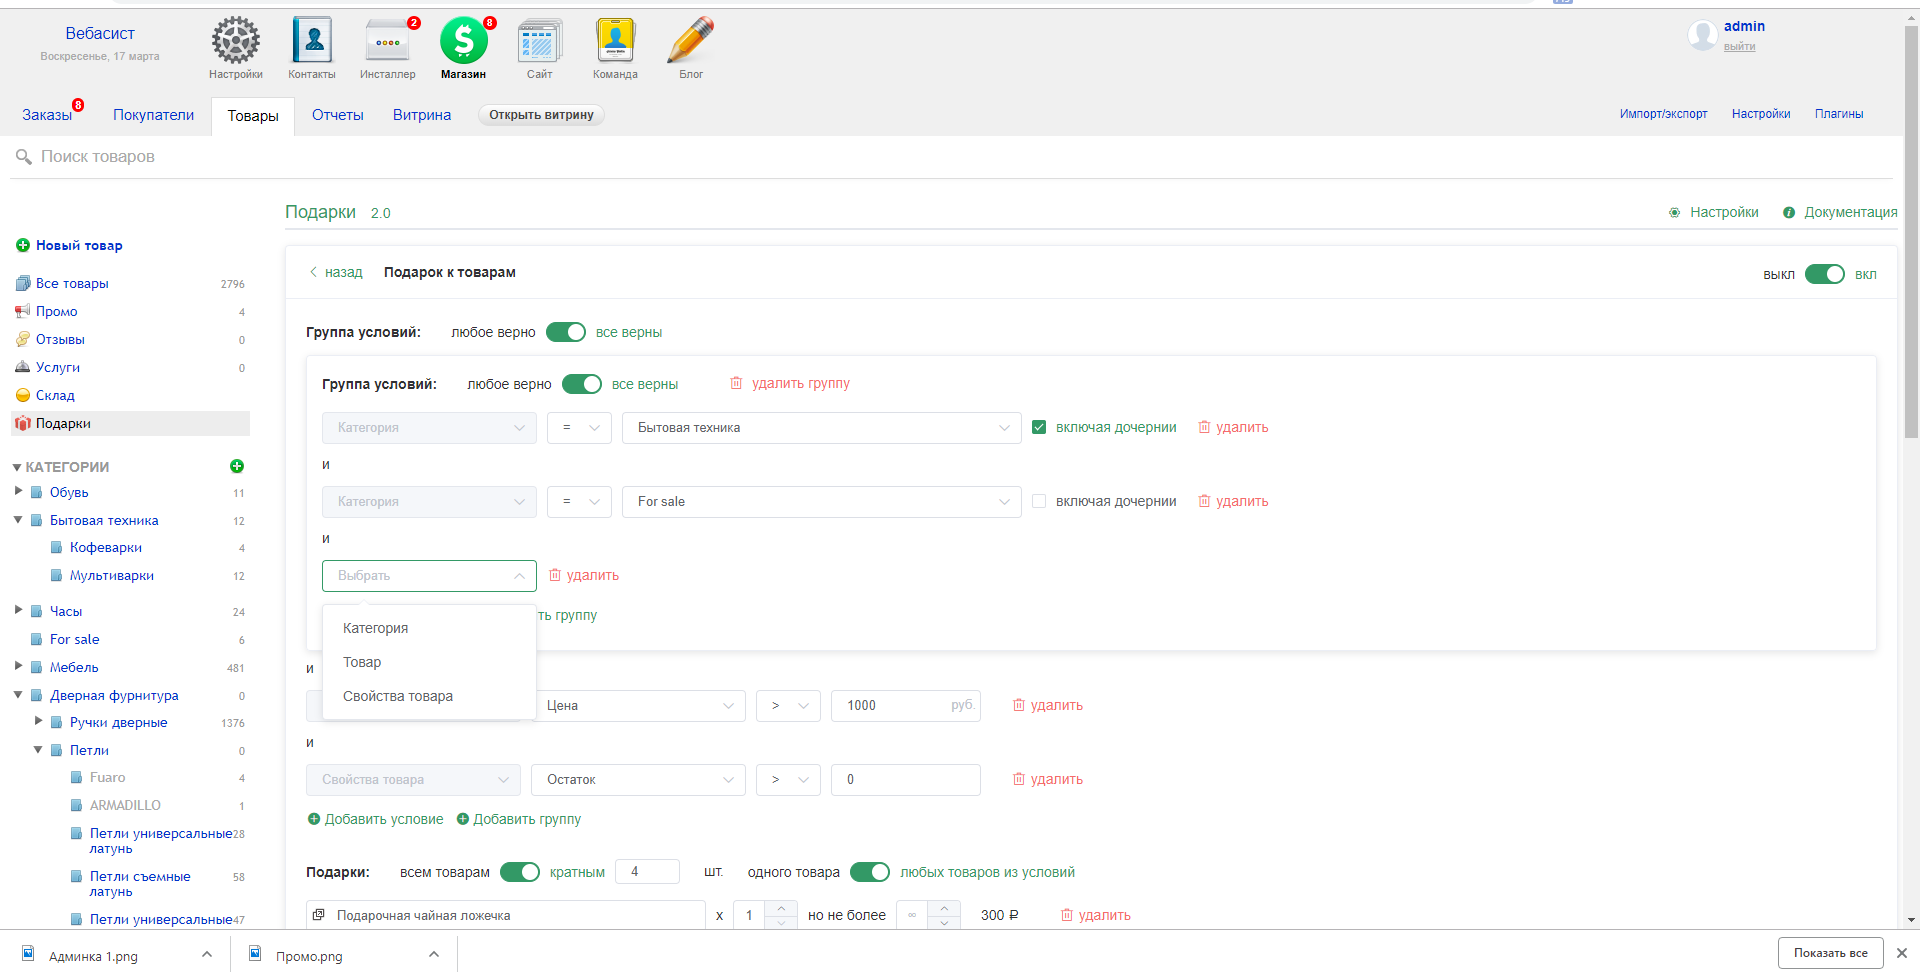Open the Сайт app icon

coord(539,41)
